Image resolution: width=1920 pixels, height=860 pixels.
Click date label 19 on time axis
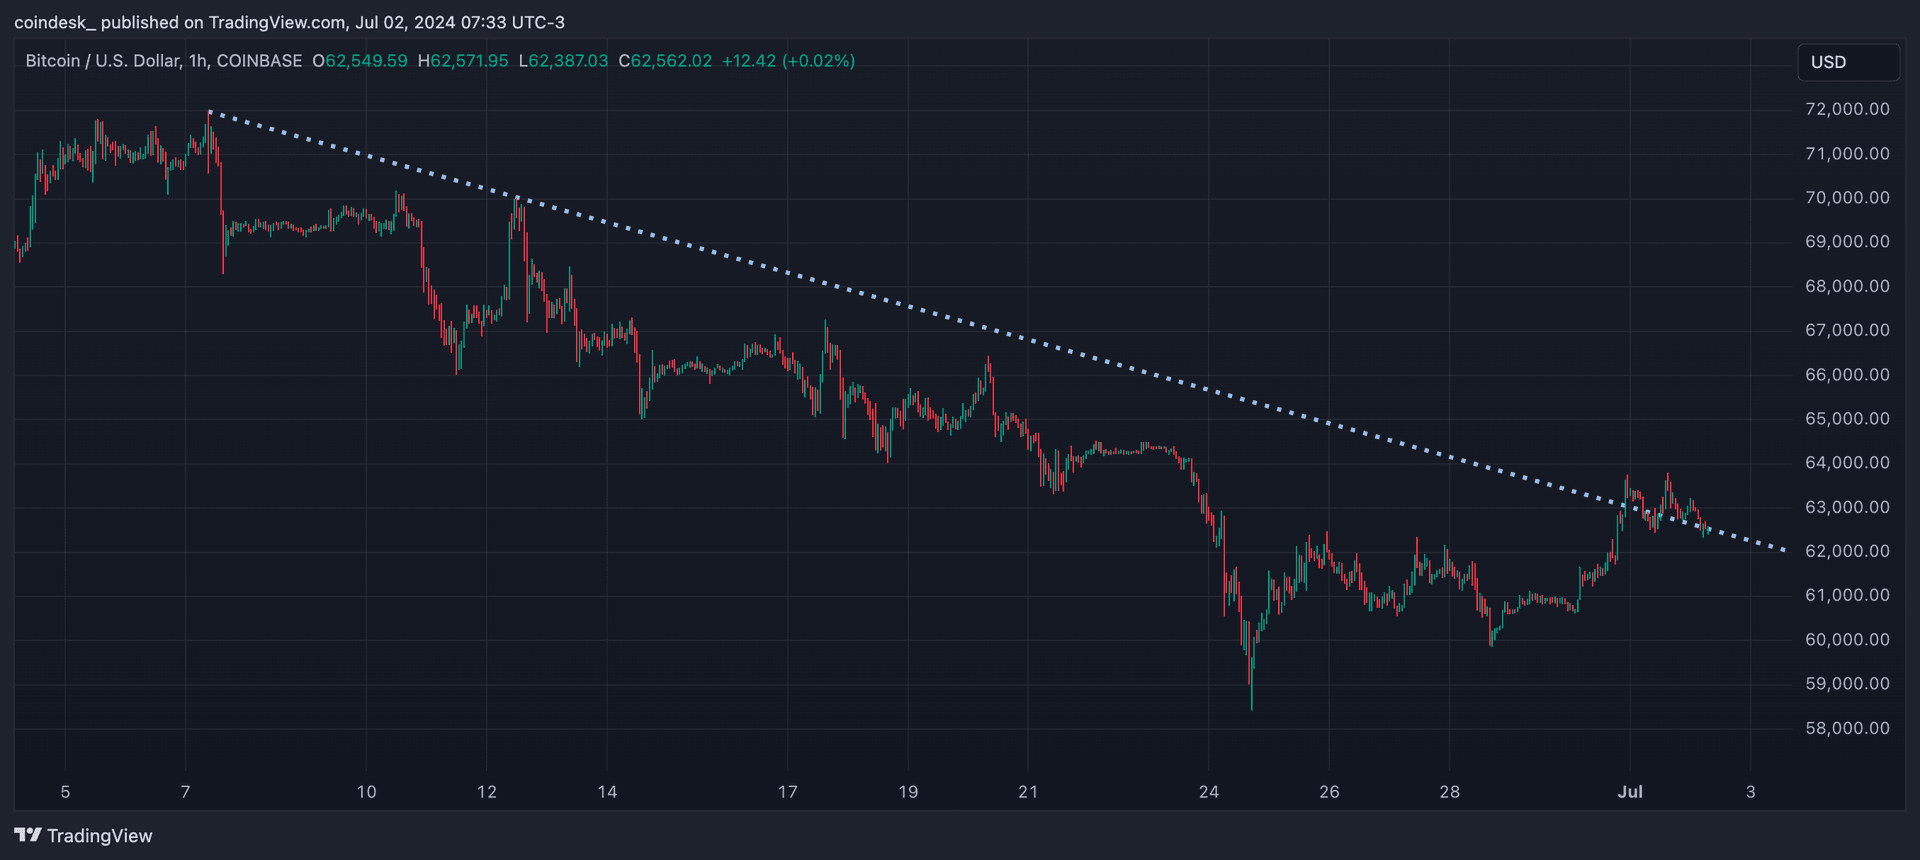(908, 792)
